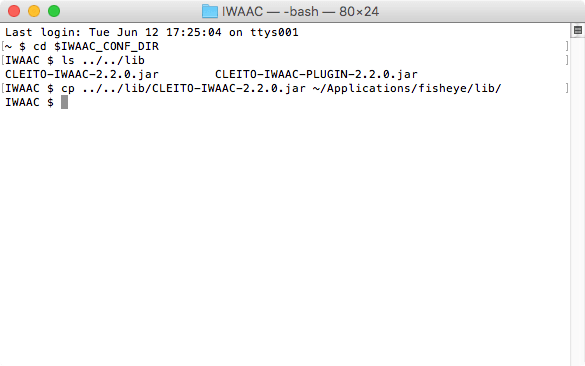Click the cp command word on the fourth line

pyautogui.click(x=68, y=89)
